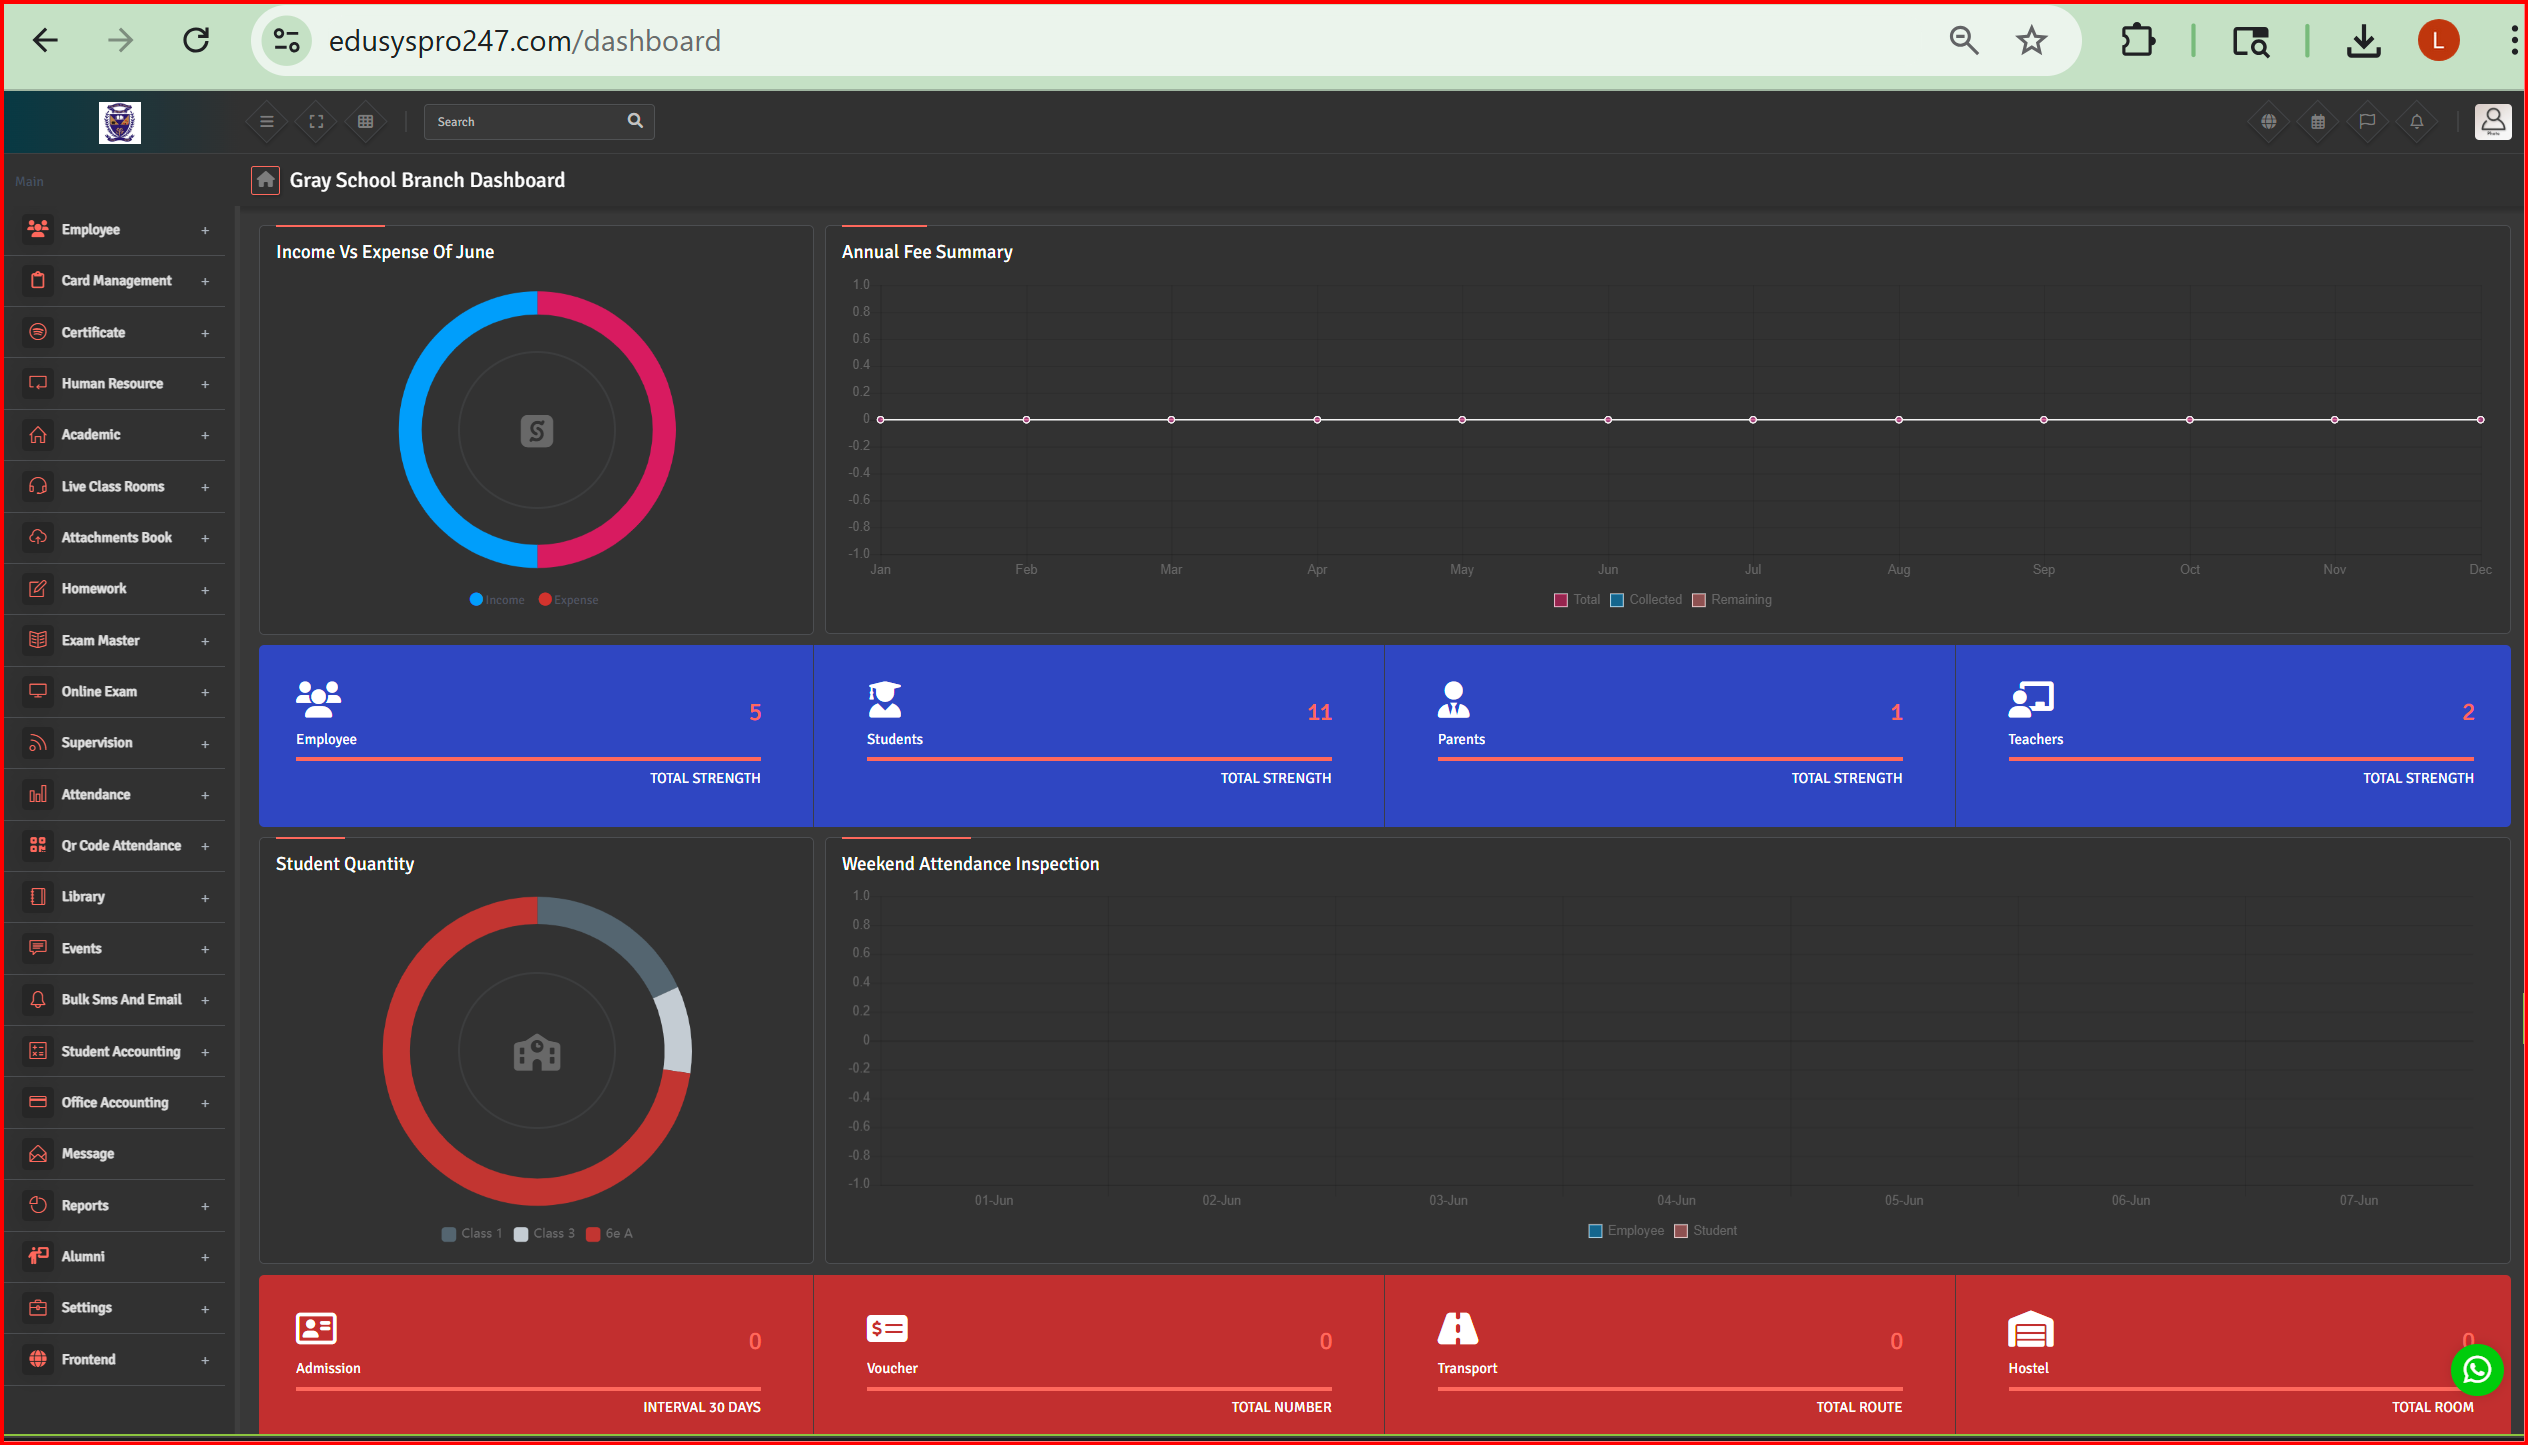The height and width of the screenshot is (1445, 2528).
Task: Expand Reports sidebar plus
Action: point(205,1206)
